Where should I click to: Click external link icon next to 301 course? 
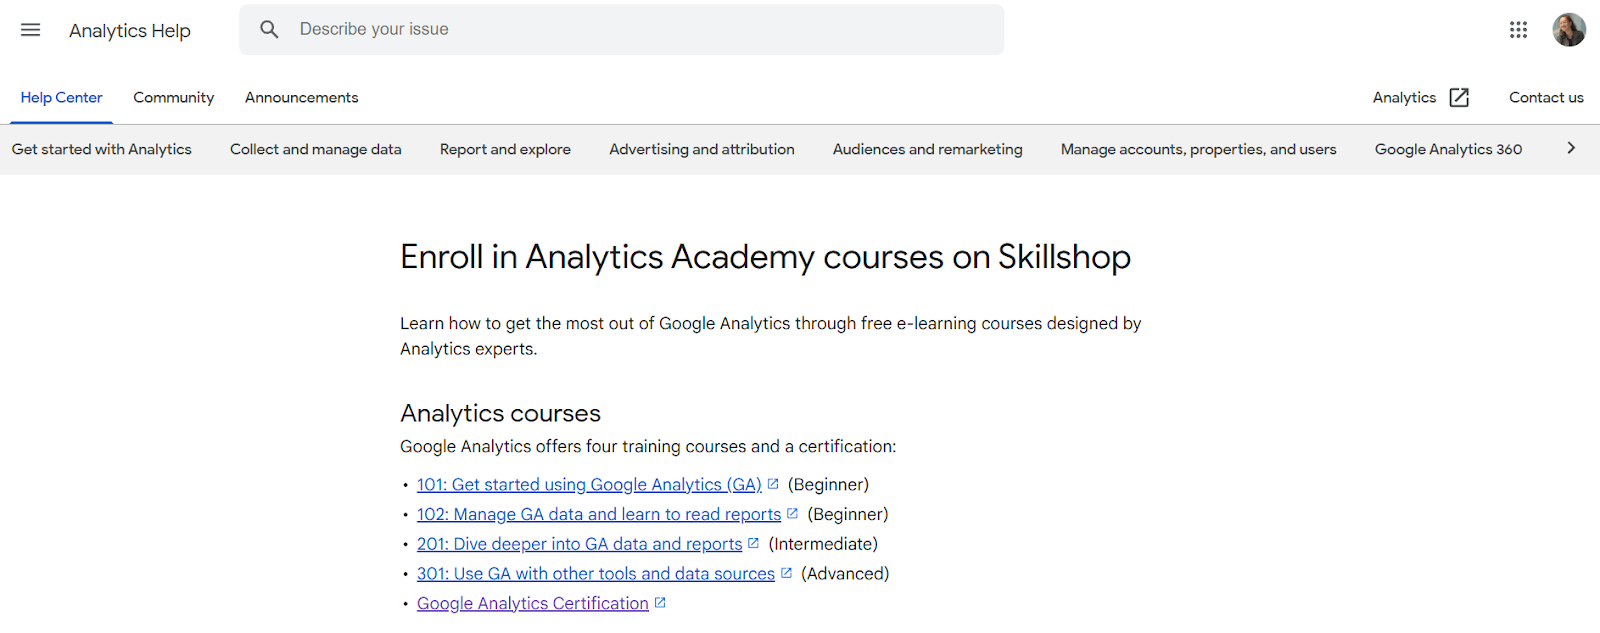point(787,572)
